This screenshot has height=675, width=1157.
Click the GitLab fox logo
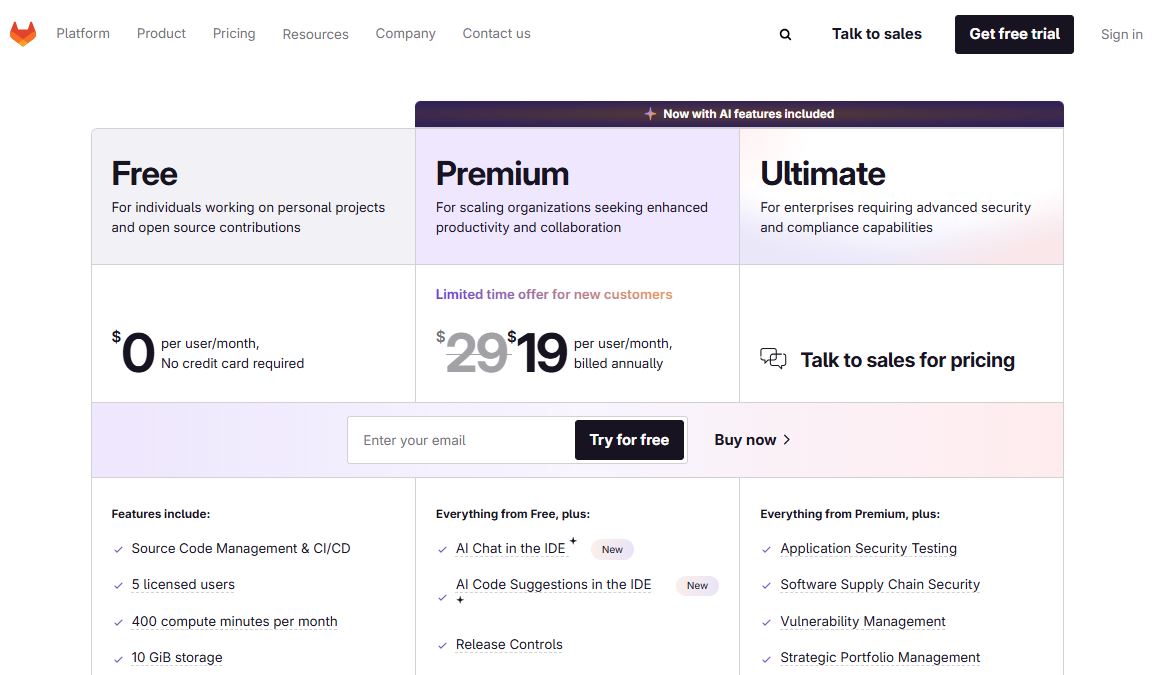[22, 32]
